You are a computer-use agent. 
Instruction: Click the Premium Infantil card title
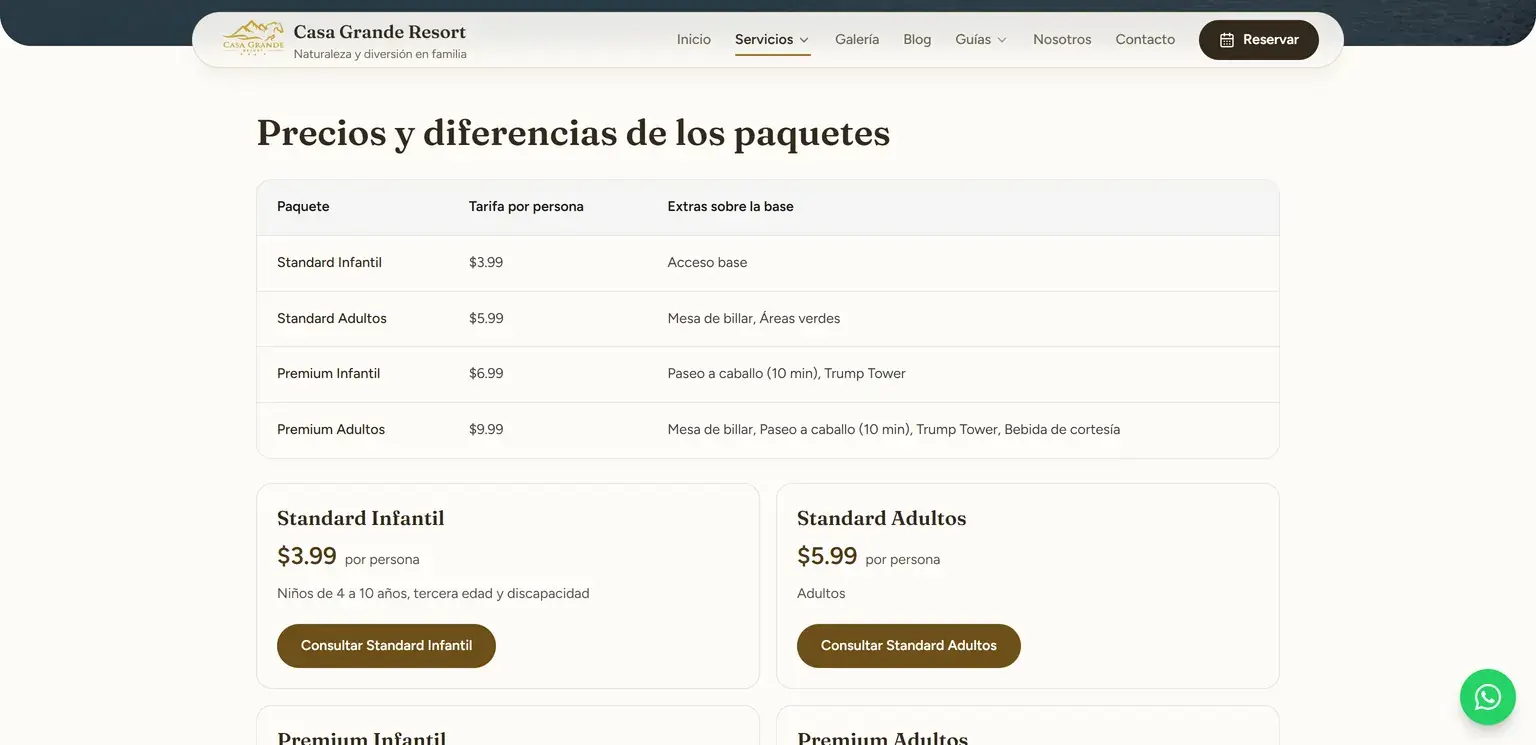[x=361, y=738]
